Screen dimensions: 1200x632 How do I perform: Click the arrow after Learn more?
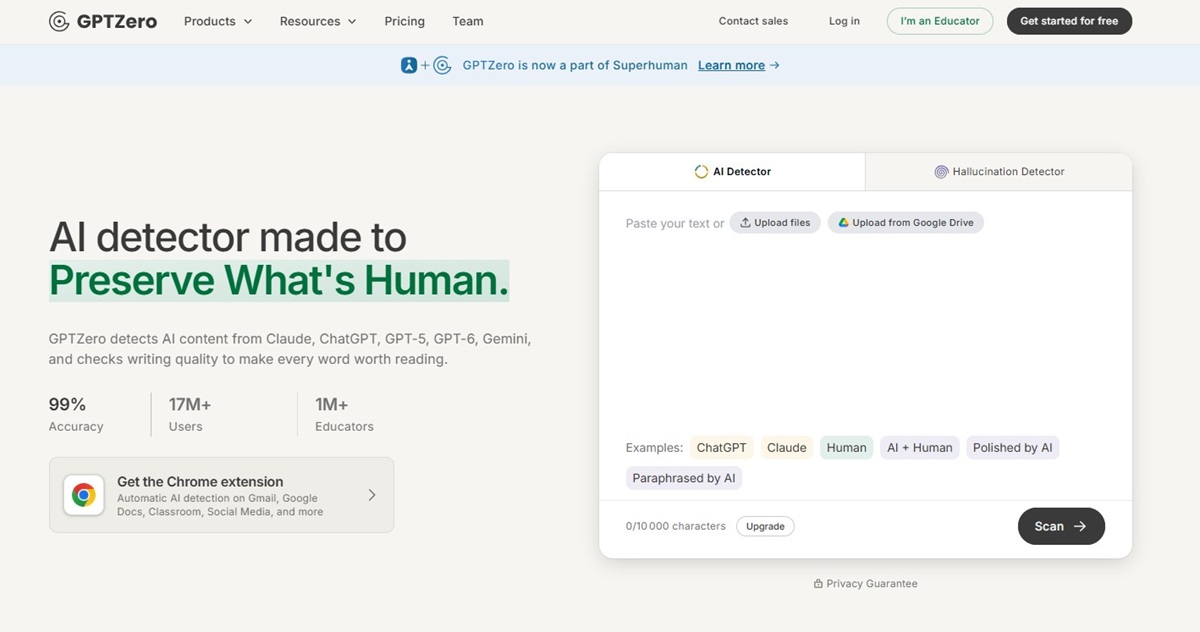(x=775, y=65)
